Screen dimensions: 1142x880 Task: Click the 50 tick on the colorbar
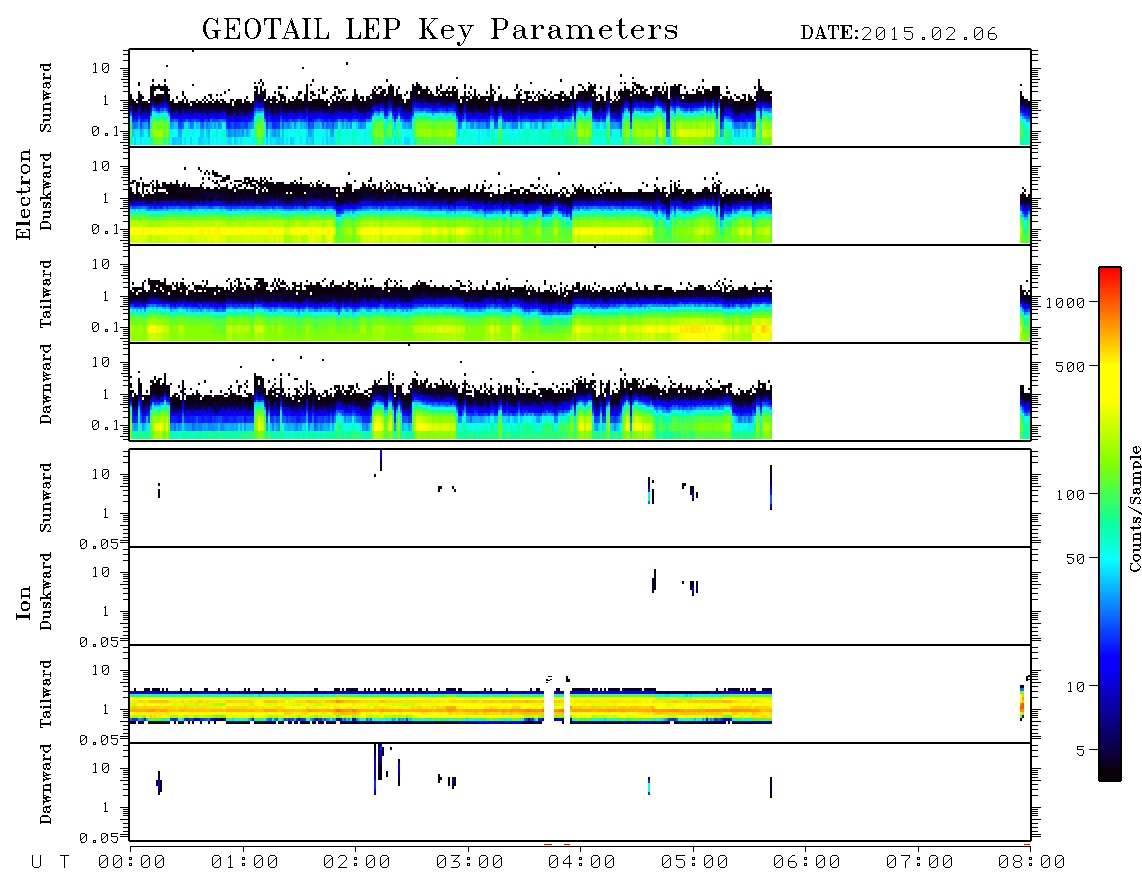(1075, 559)
